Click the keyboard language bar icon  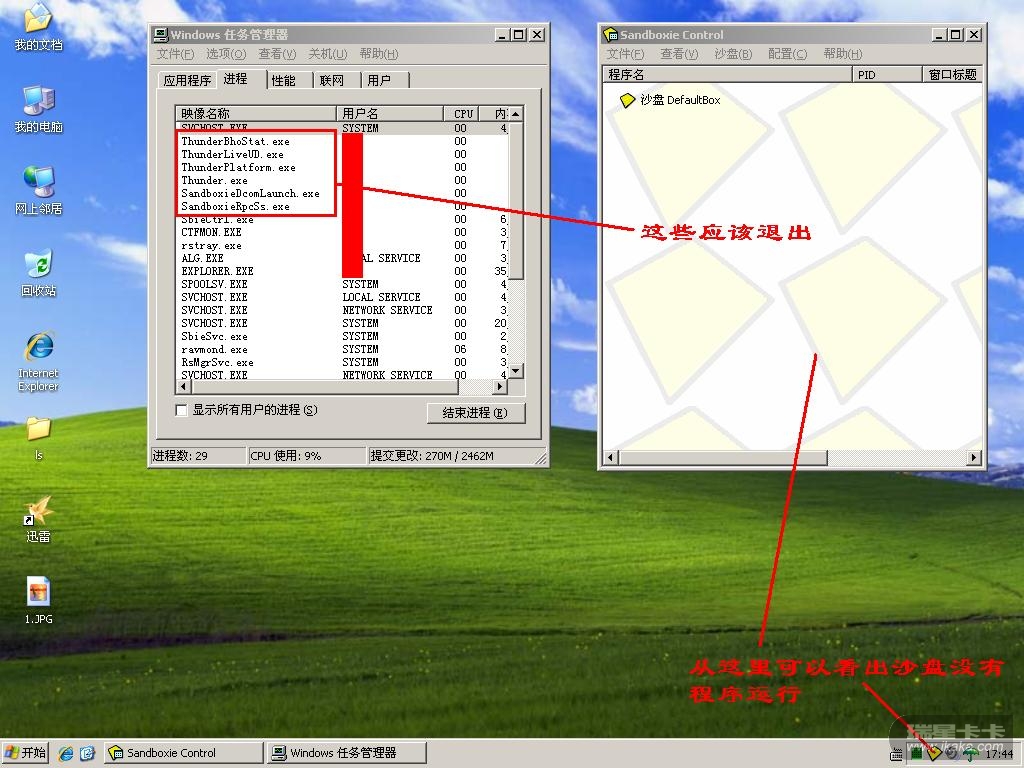pos(897,755)
